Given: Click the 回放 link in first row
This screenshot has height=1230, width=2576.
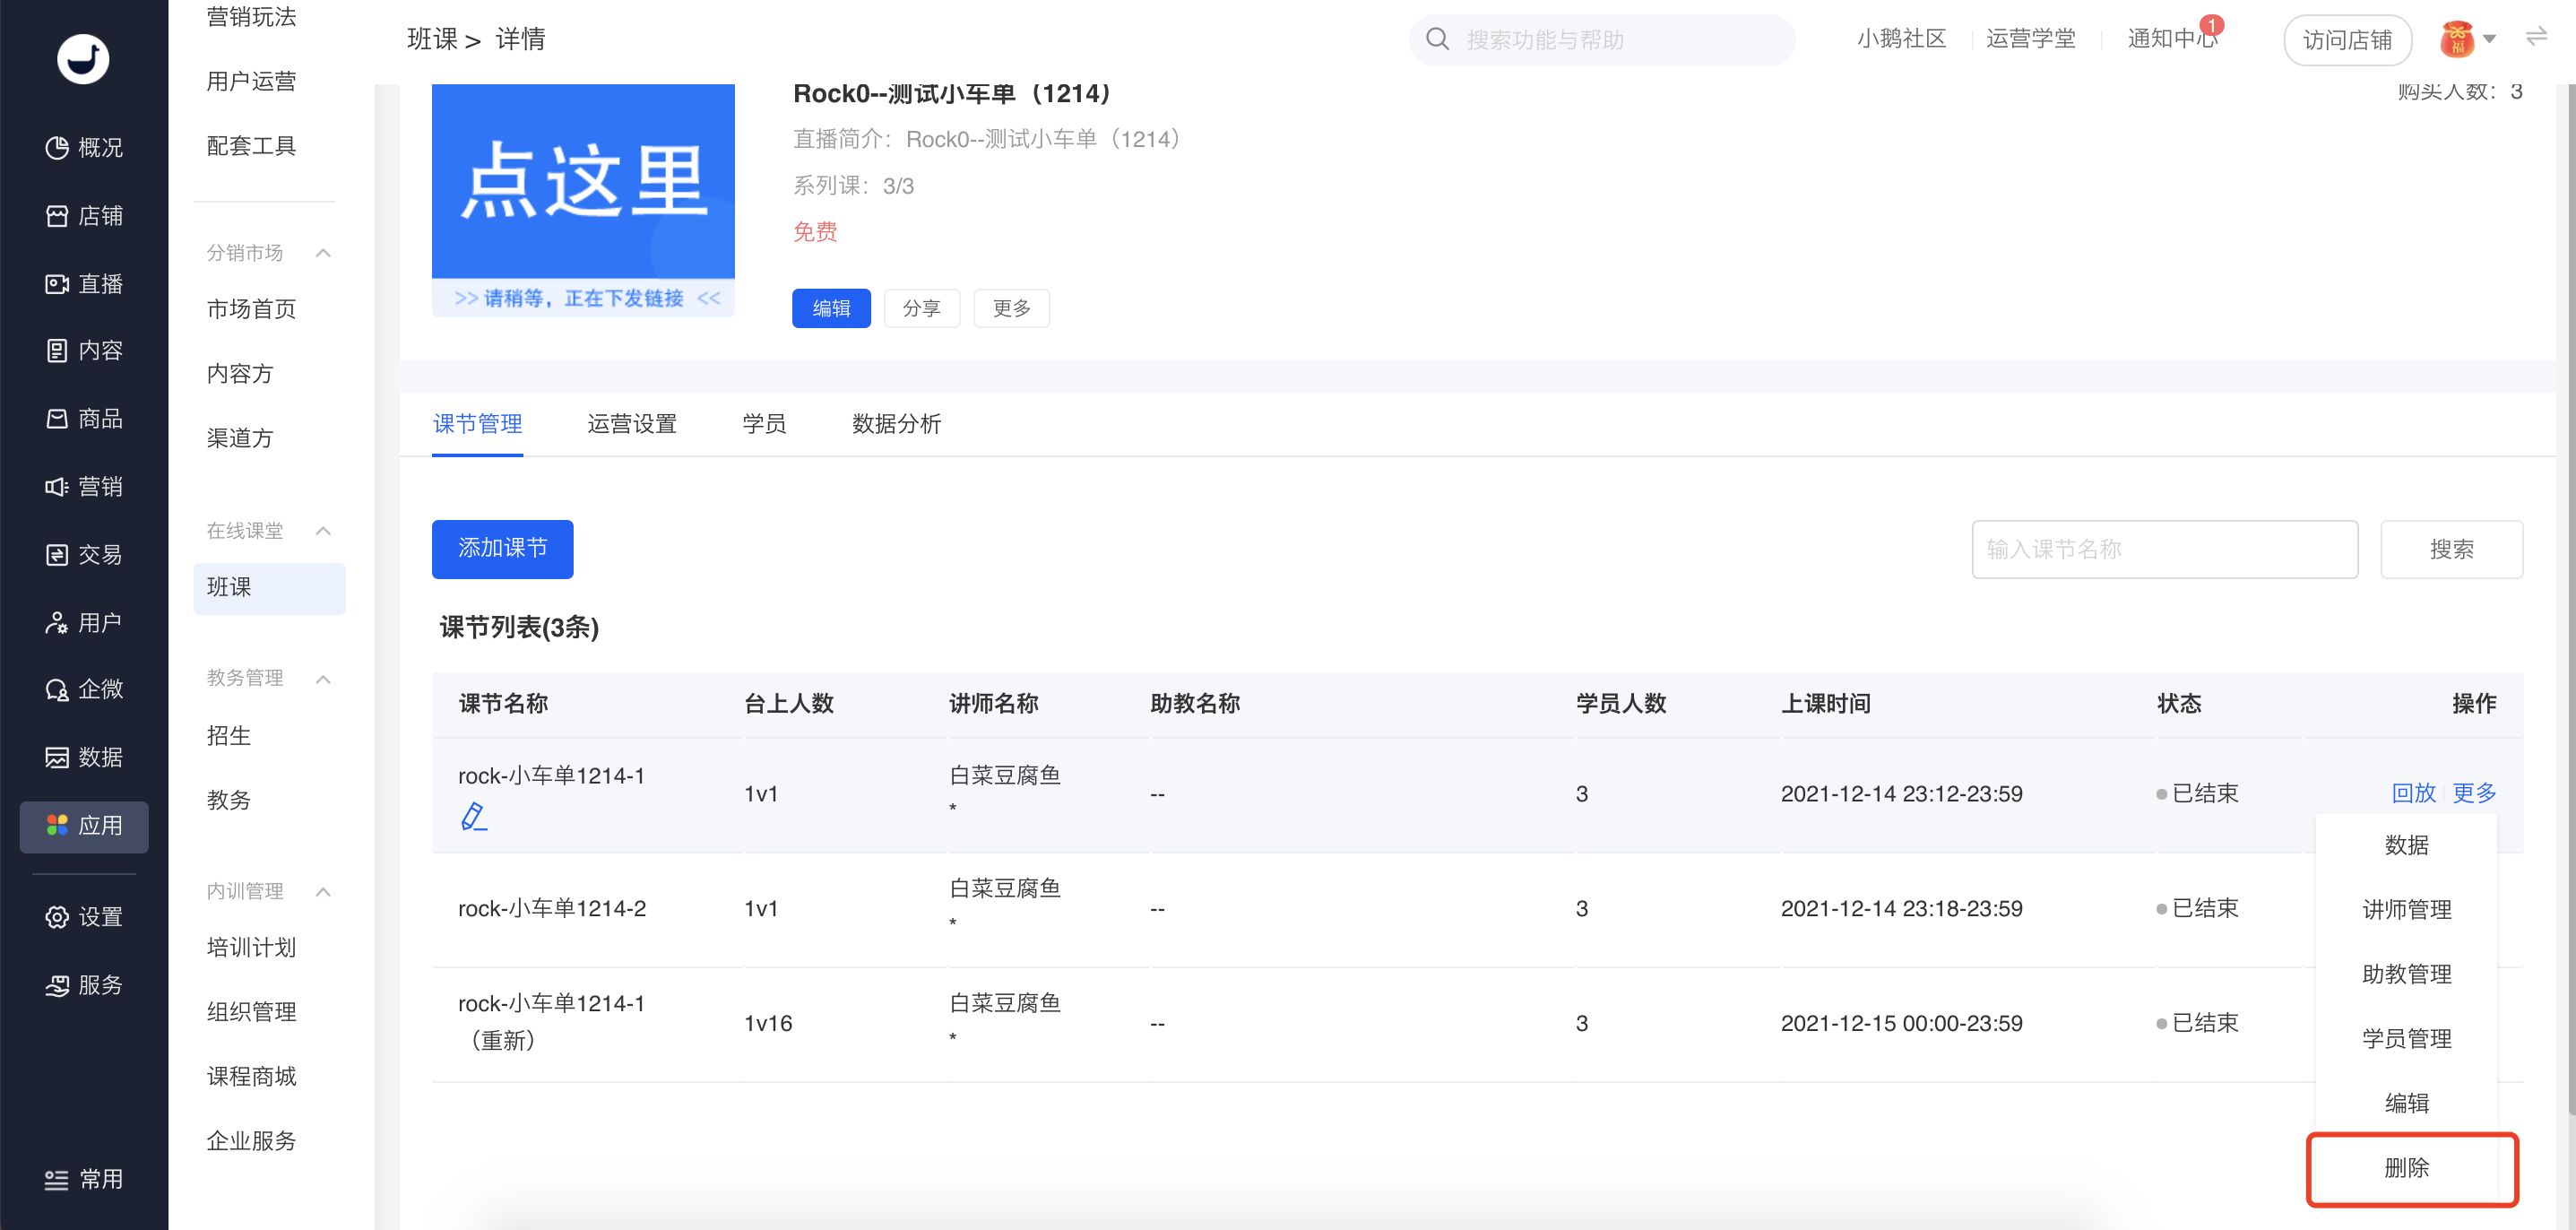Looking at the screenshot, I should (2412, 793).
